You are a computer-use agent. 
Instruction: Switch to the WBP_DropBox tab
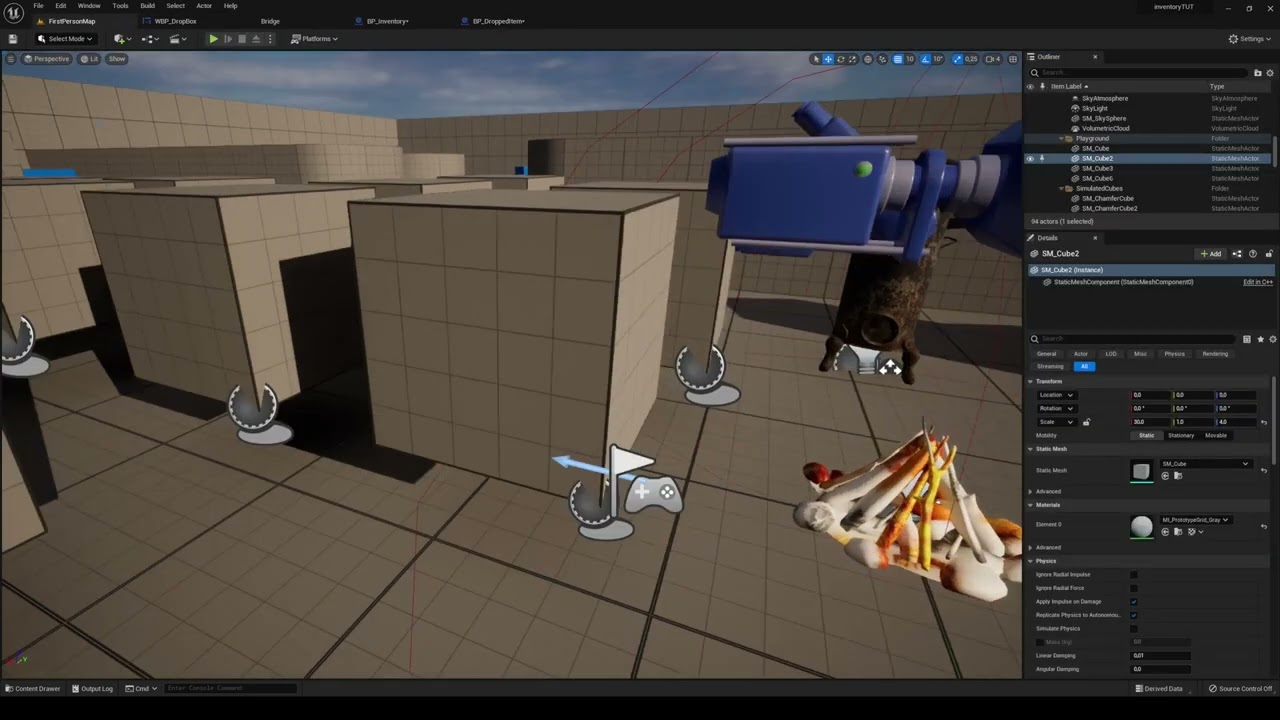coord(176,21)
